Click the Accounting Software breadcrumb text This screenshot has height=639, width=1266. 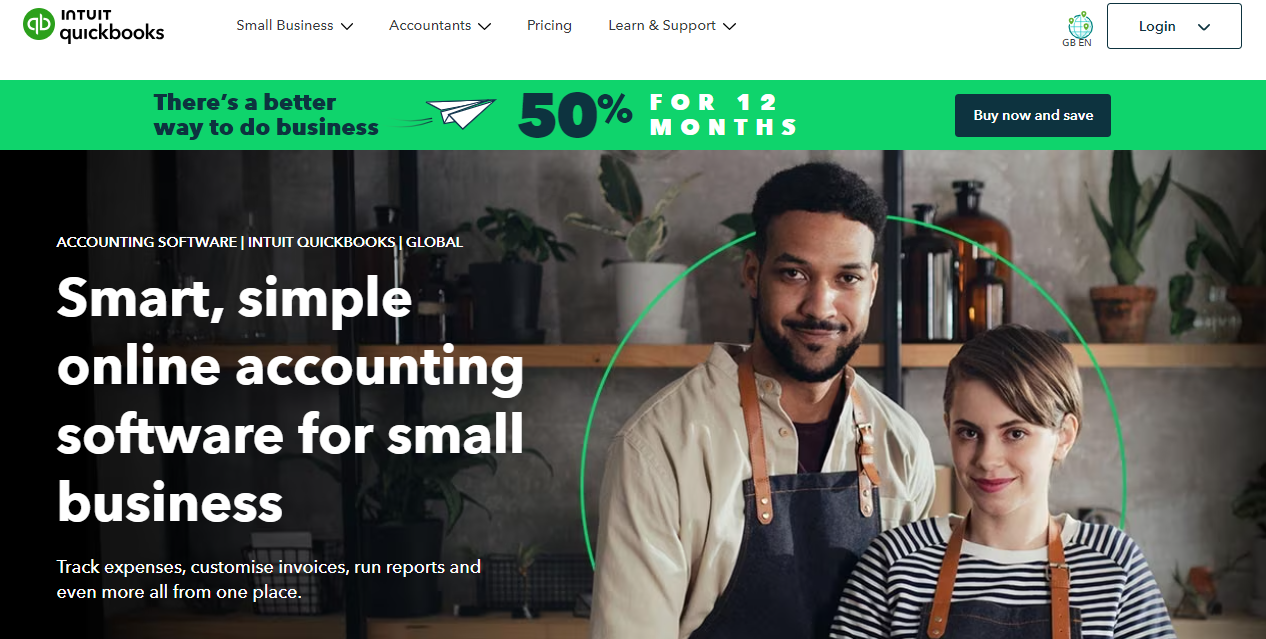[147, 242]
